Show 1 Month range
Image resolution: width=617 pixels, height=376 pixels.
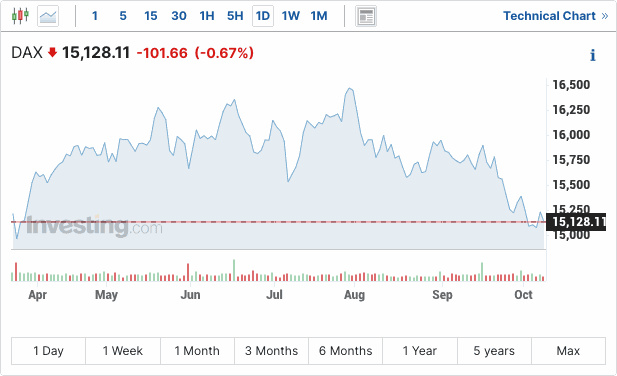coord(197,351)
